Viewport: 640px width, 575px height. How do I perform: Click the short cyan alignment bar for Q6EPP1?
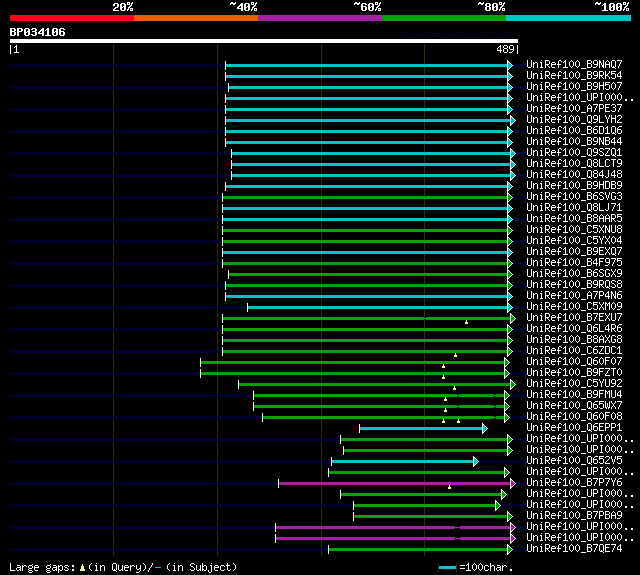[421, 428]
